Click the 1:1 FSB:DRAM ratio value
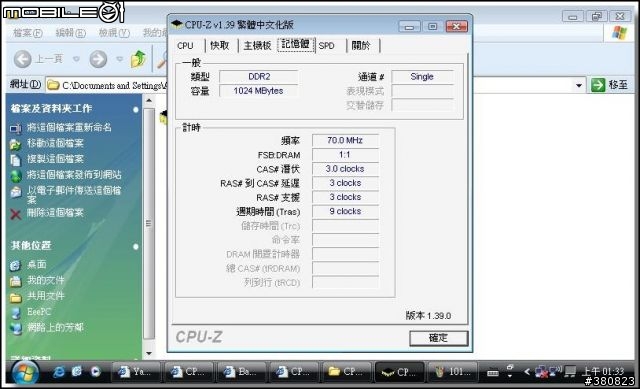This screenshot has height=389, width=640. point(345,155)
